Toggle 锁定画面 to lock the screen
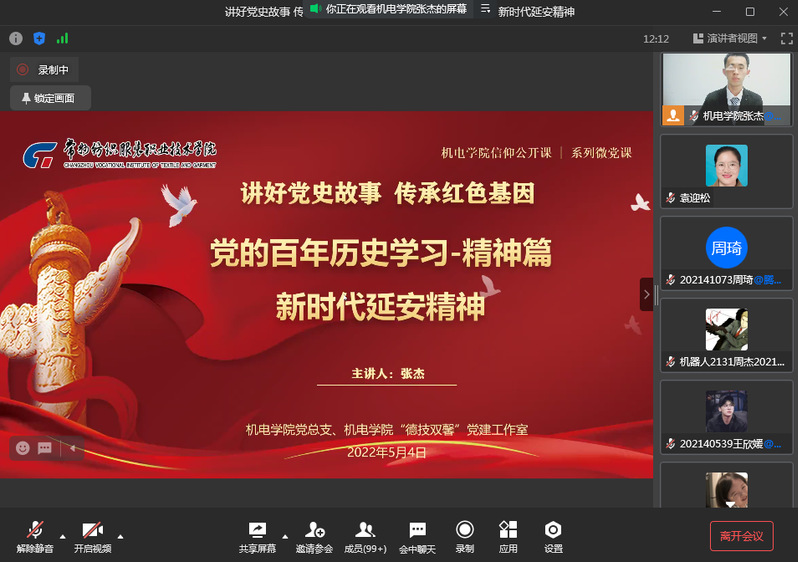 click(x=50, y=98)
